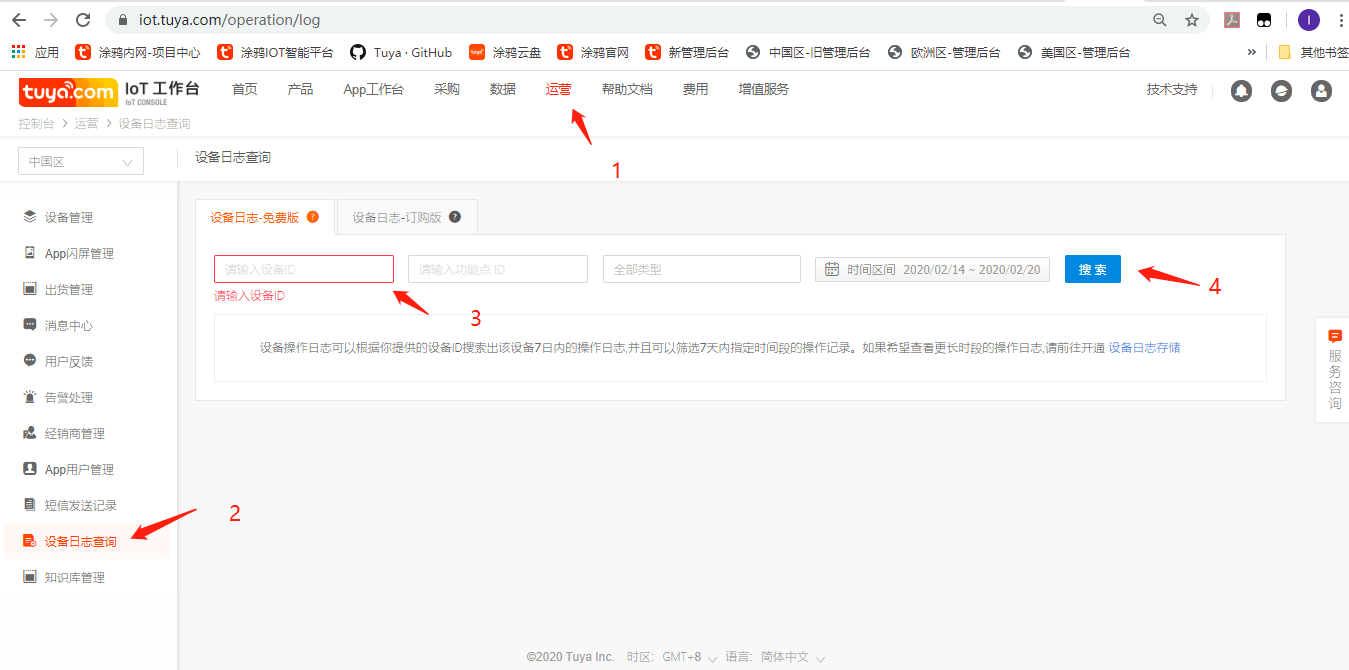Open the 涂鸦IOT智能平台 bookmark
This screenshot has height=670, width=1349.
click(275, 52)
